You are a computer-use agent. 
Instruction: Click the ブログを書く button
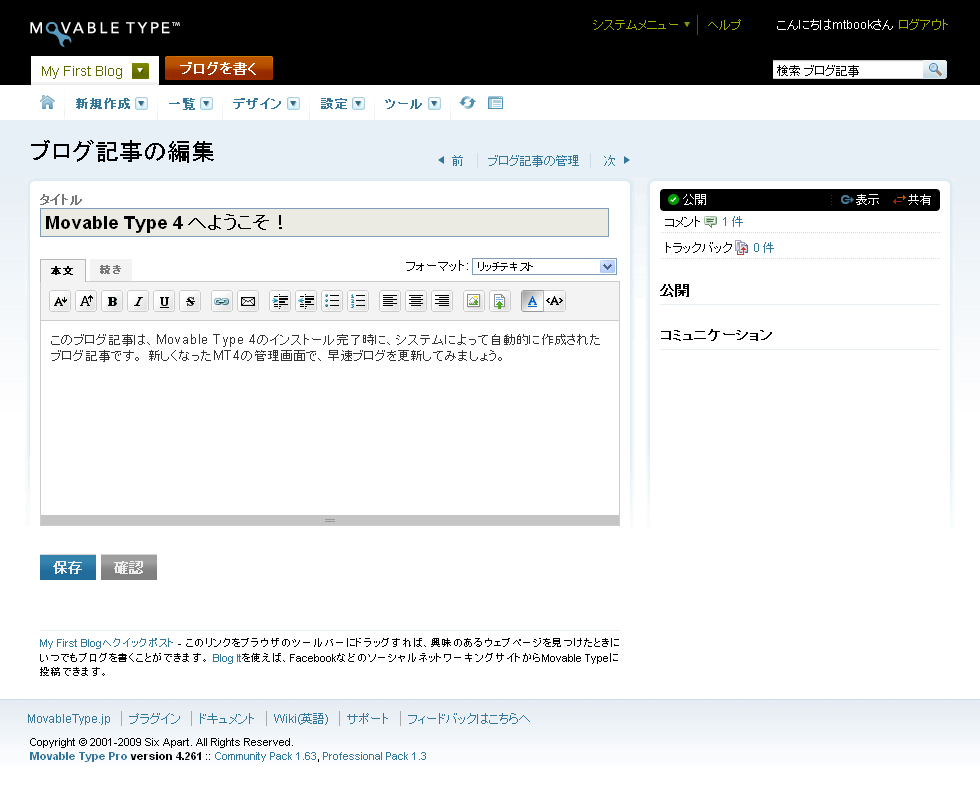pos(219,68)
